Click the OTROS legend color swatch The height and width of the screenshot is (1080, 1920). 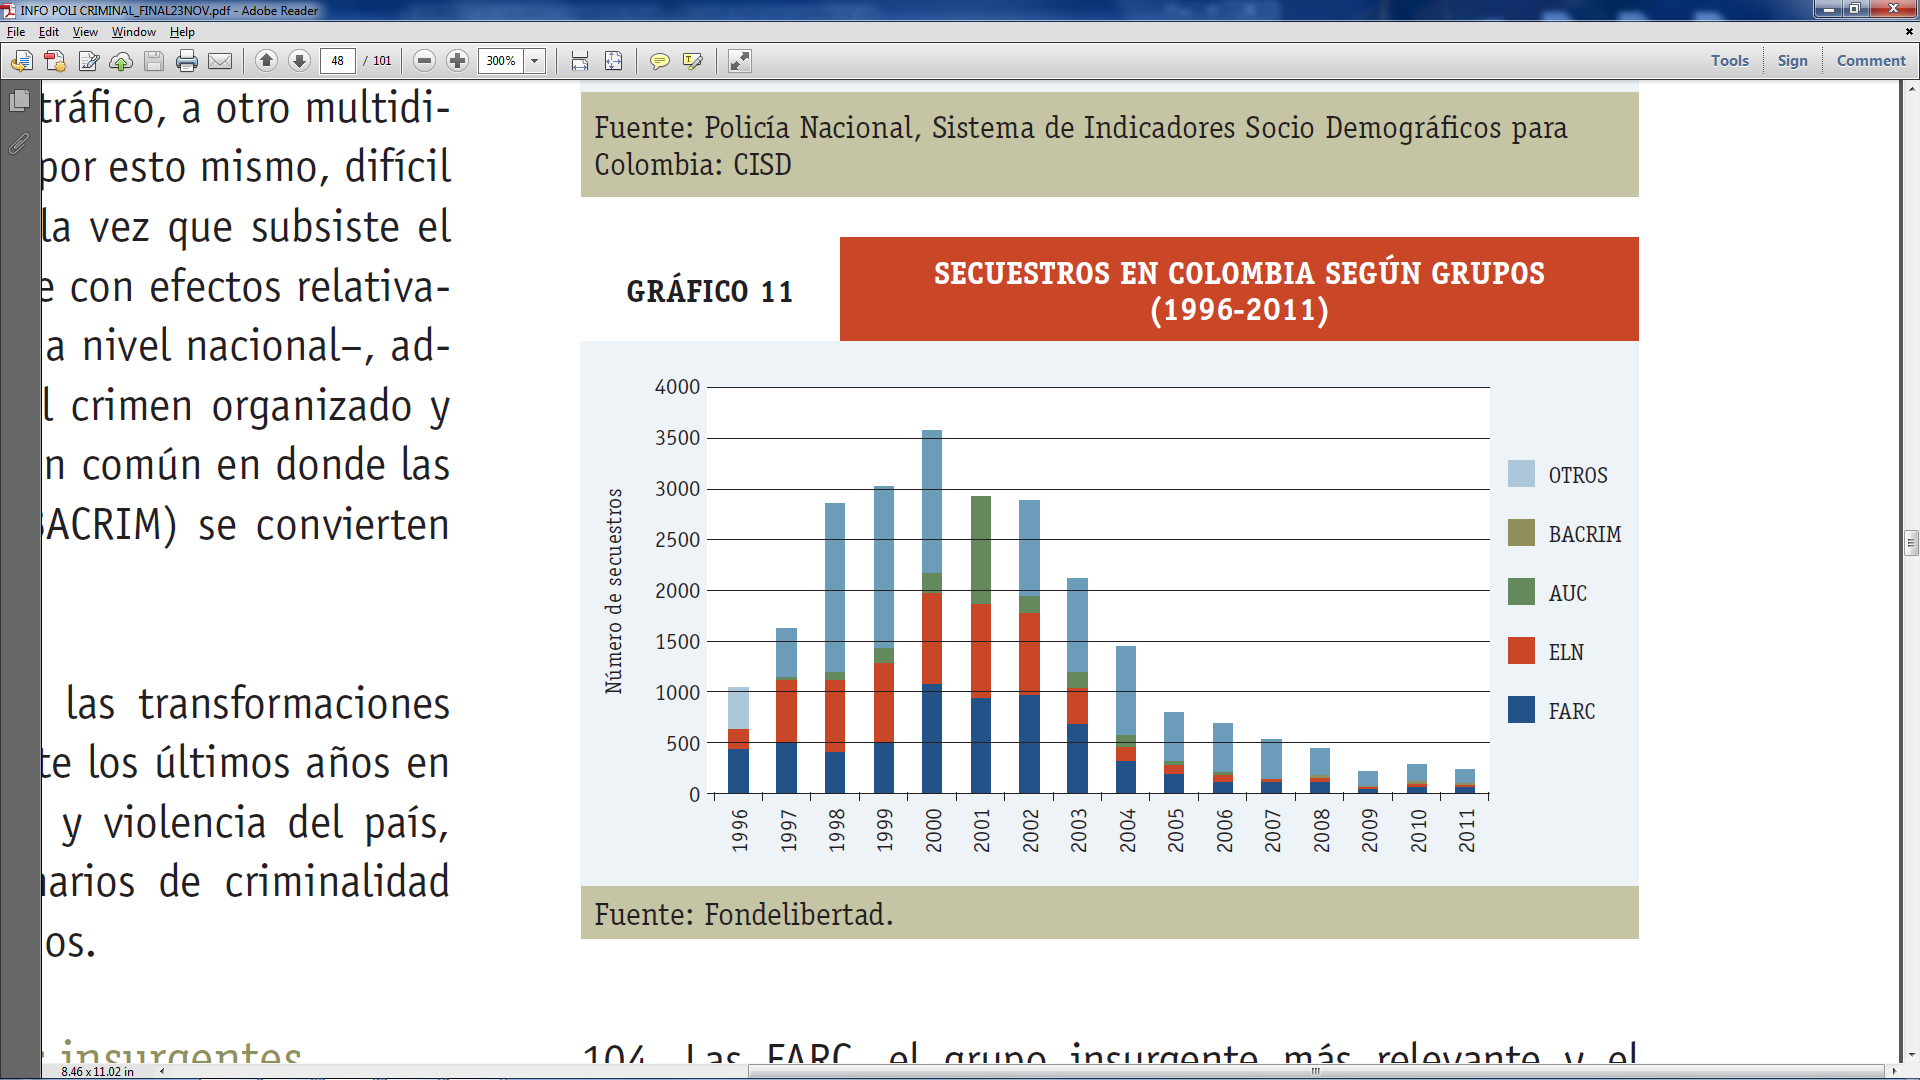[1521, 474]
